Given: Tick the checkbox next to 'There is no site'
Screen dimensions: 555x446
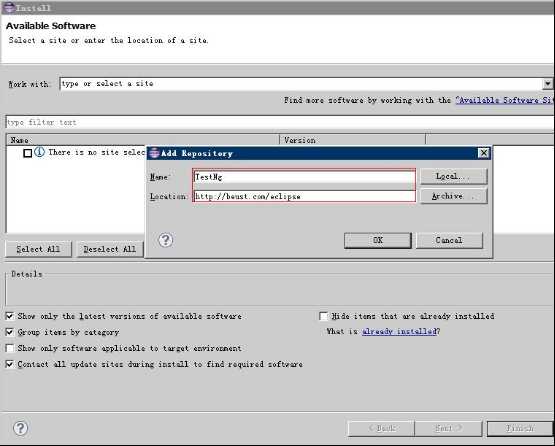Looking at the screenshot, I should (x=28, y=153).
